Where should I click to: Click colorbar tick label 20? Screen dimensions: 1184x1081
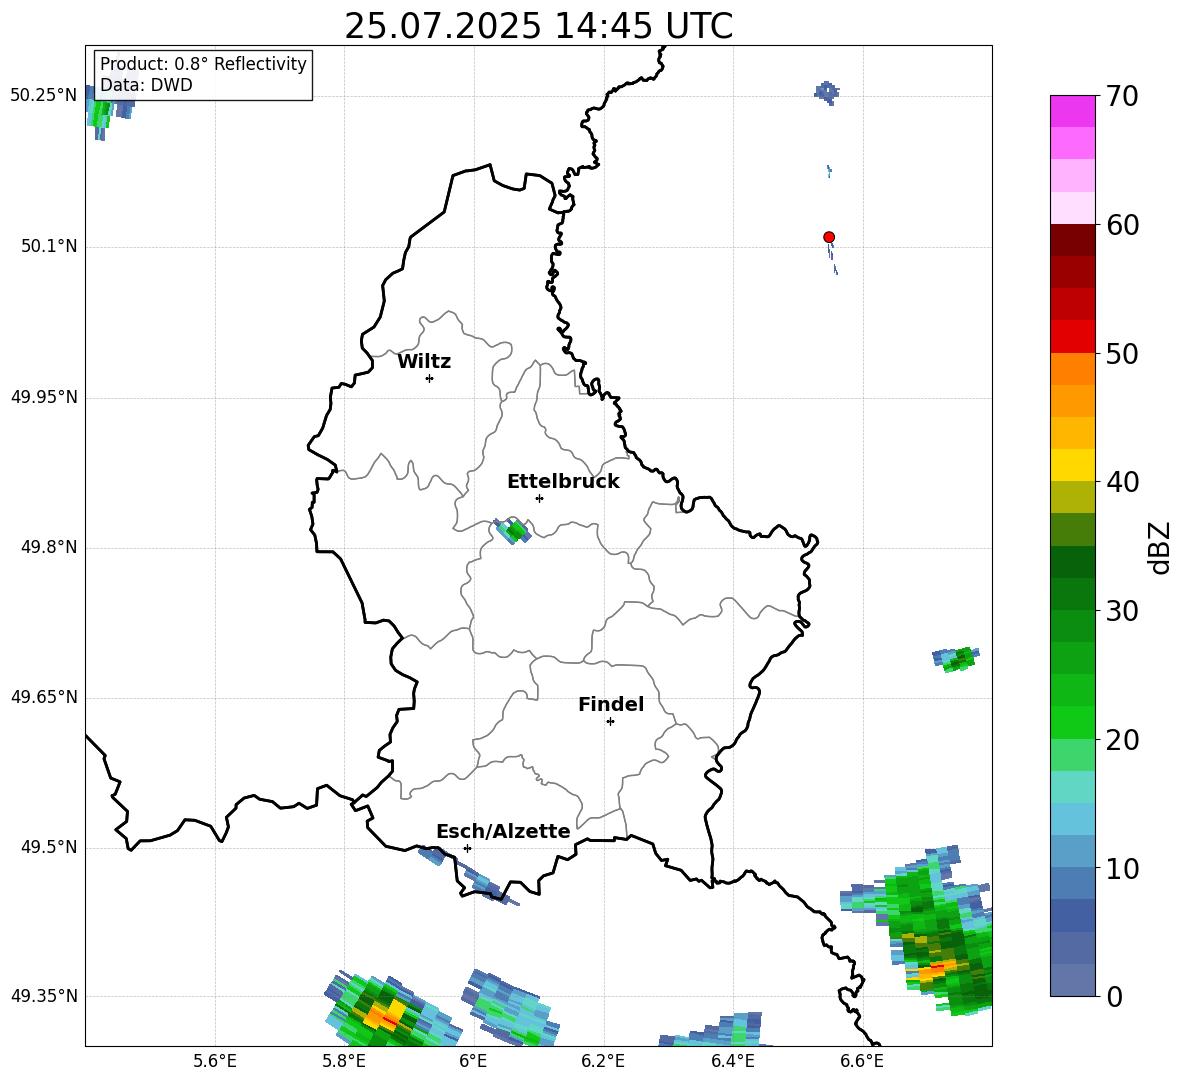coord(1122,740)
